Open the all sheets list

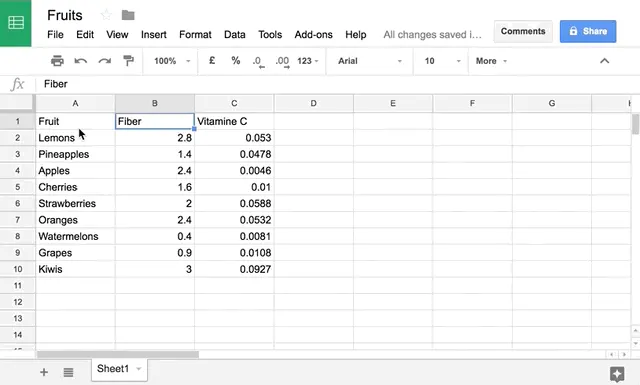pos(68,372)
